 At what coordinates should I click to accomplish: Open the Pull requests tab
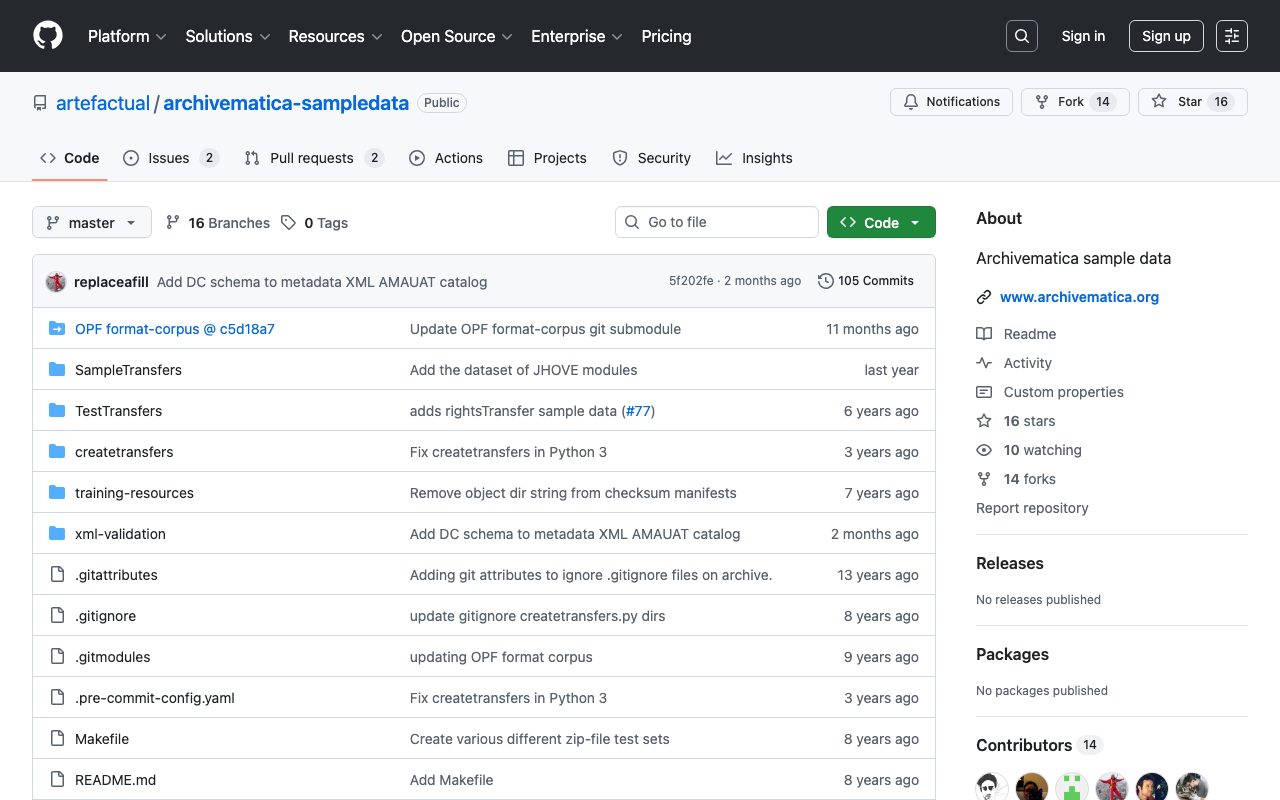[312, 158]
